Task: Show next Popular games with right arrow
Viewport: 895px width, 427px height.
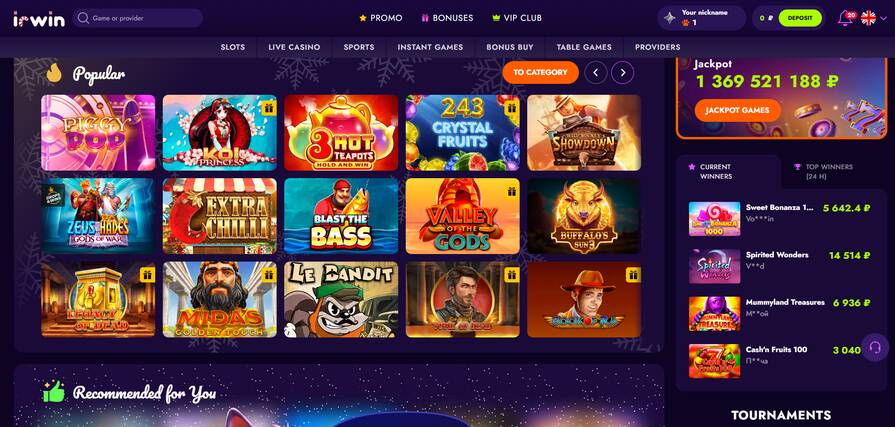Action: click(623, 72)
